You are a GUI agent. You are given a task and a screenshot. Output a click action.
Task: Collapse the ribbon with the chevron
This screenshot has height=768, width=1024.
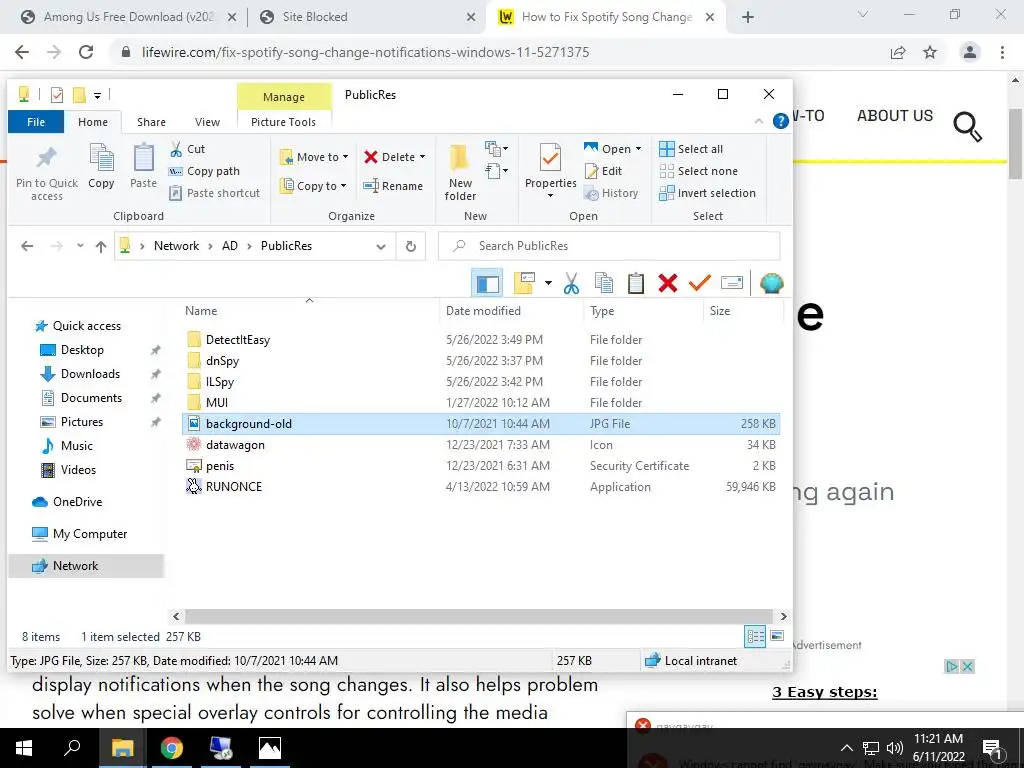(x=758, y=121)
